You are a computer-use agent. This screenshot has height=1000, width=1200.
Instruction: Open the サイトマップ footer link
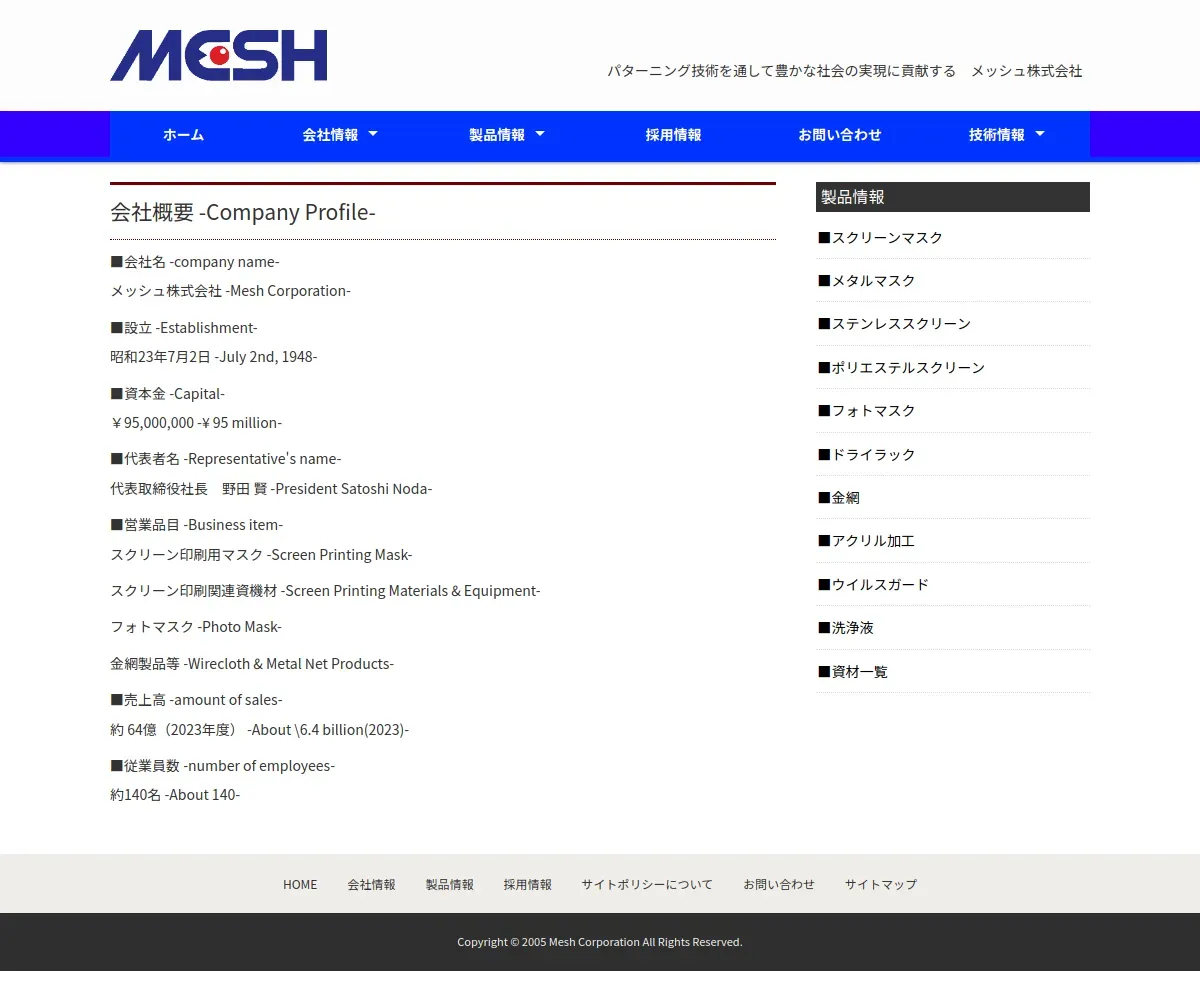click(x=881, y=885)
